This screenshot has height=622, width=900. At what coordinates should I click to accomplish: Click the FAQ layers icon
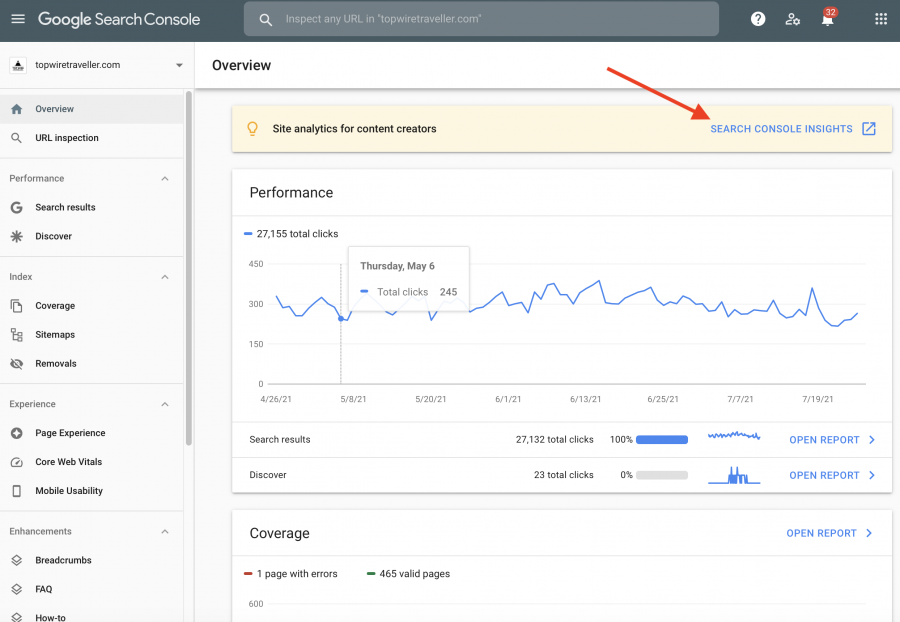point(17,589)
